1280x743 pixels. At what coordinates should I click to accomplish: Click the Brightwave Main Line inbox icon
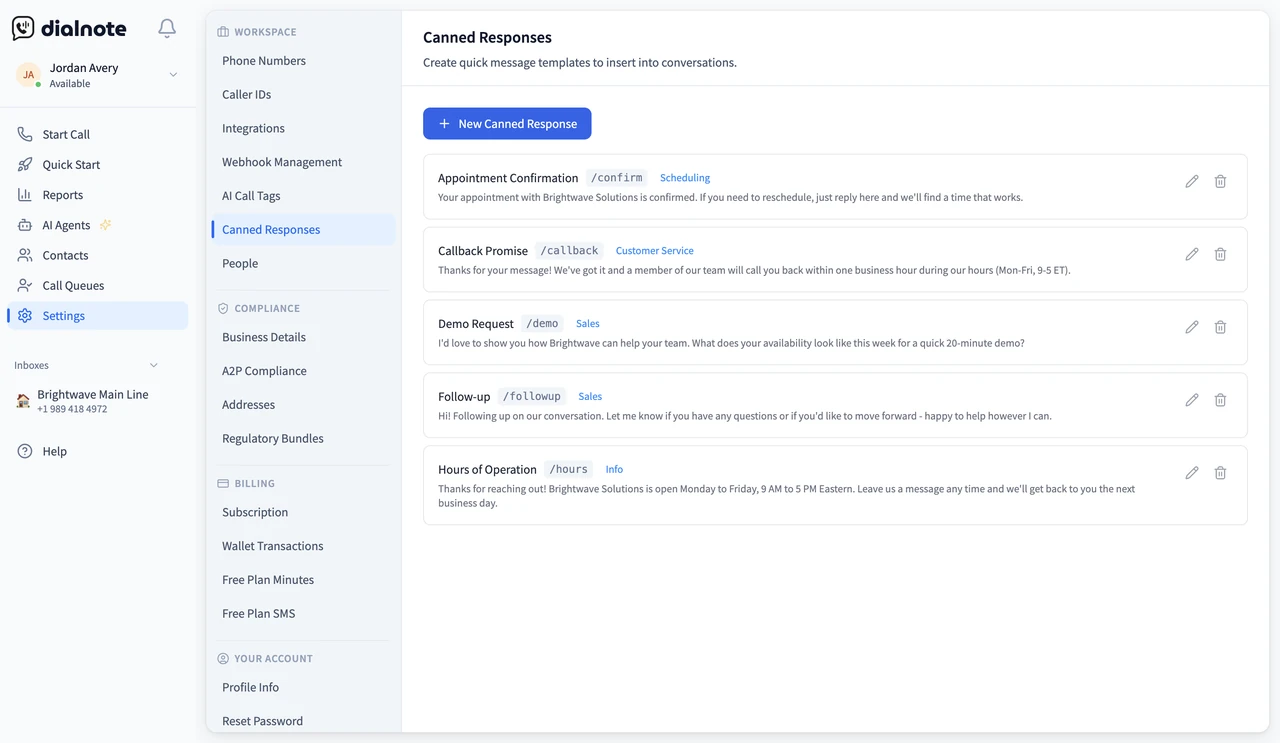[23, 401]
